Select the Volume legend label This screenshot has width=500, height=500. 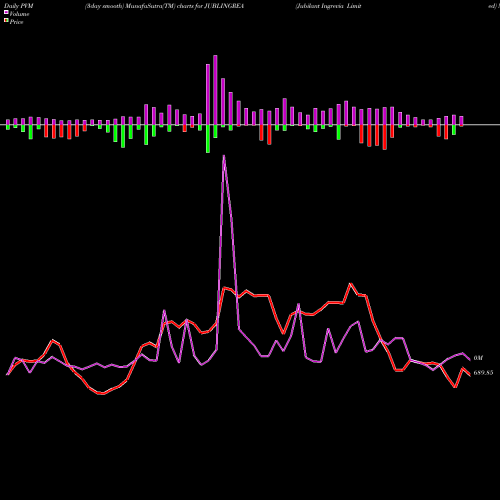click(x=19, y=14)
